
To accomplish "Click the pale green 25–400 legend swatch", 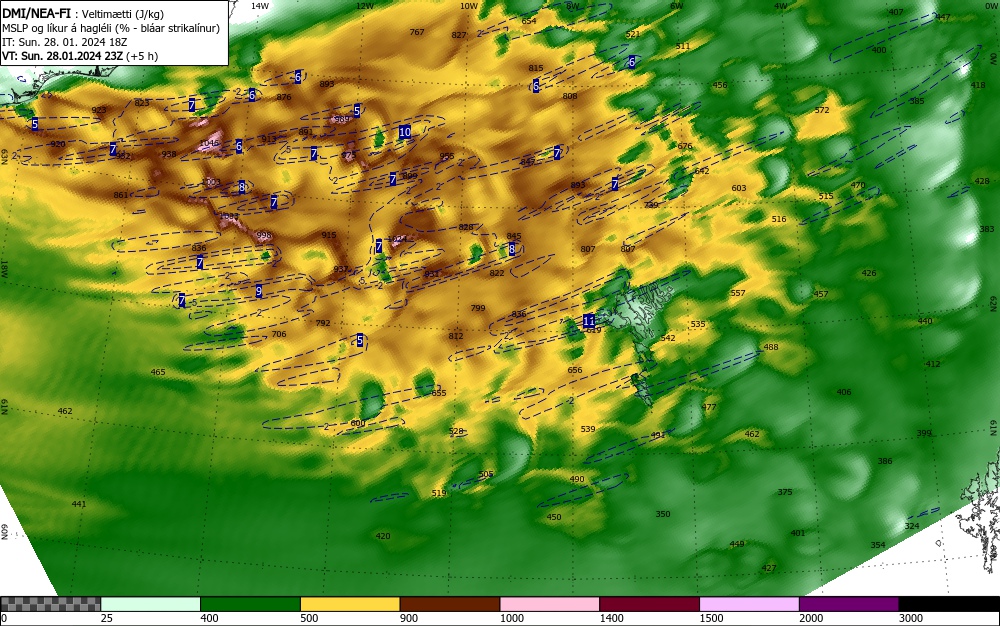I will (x=151, y=604).
